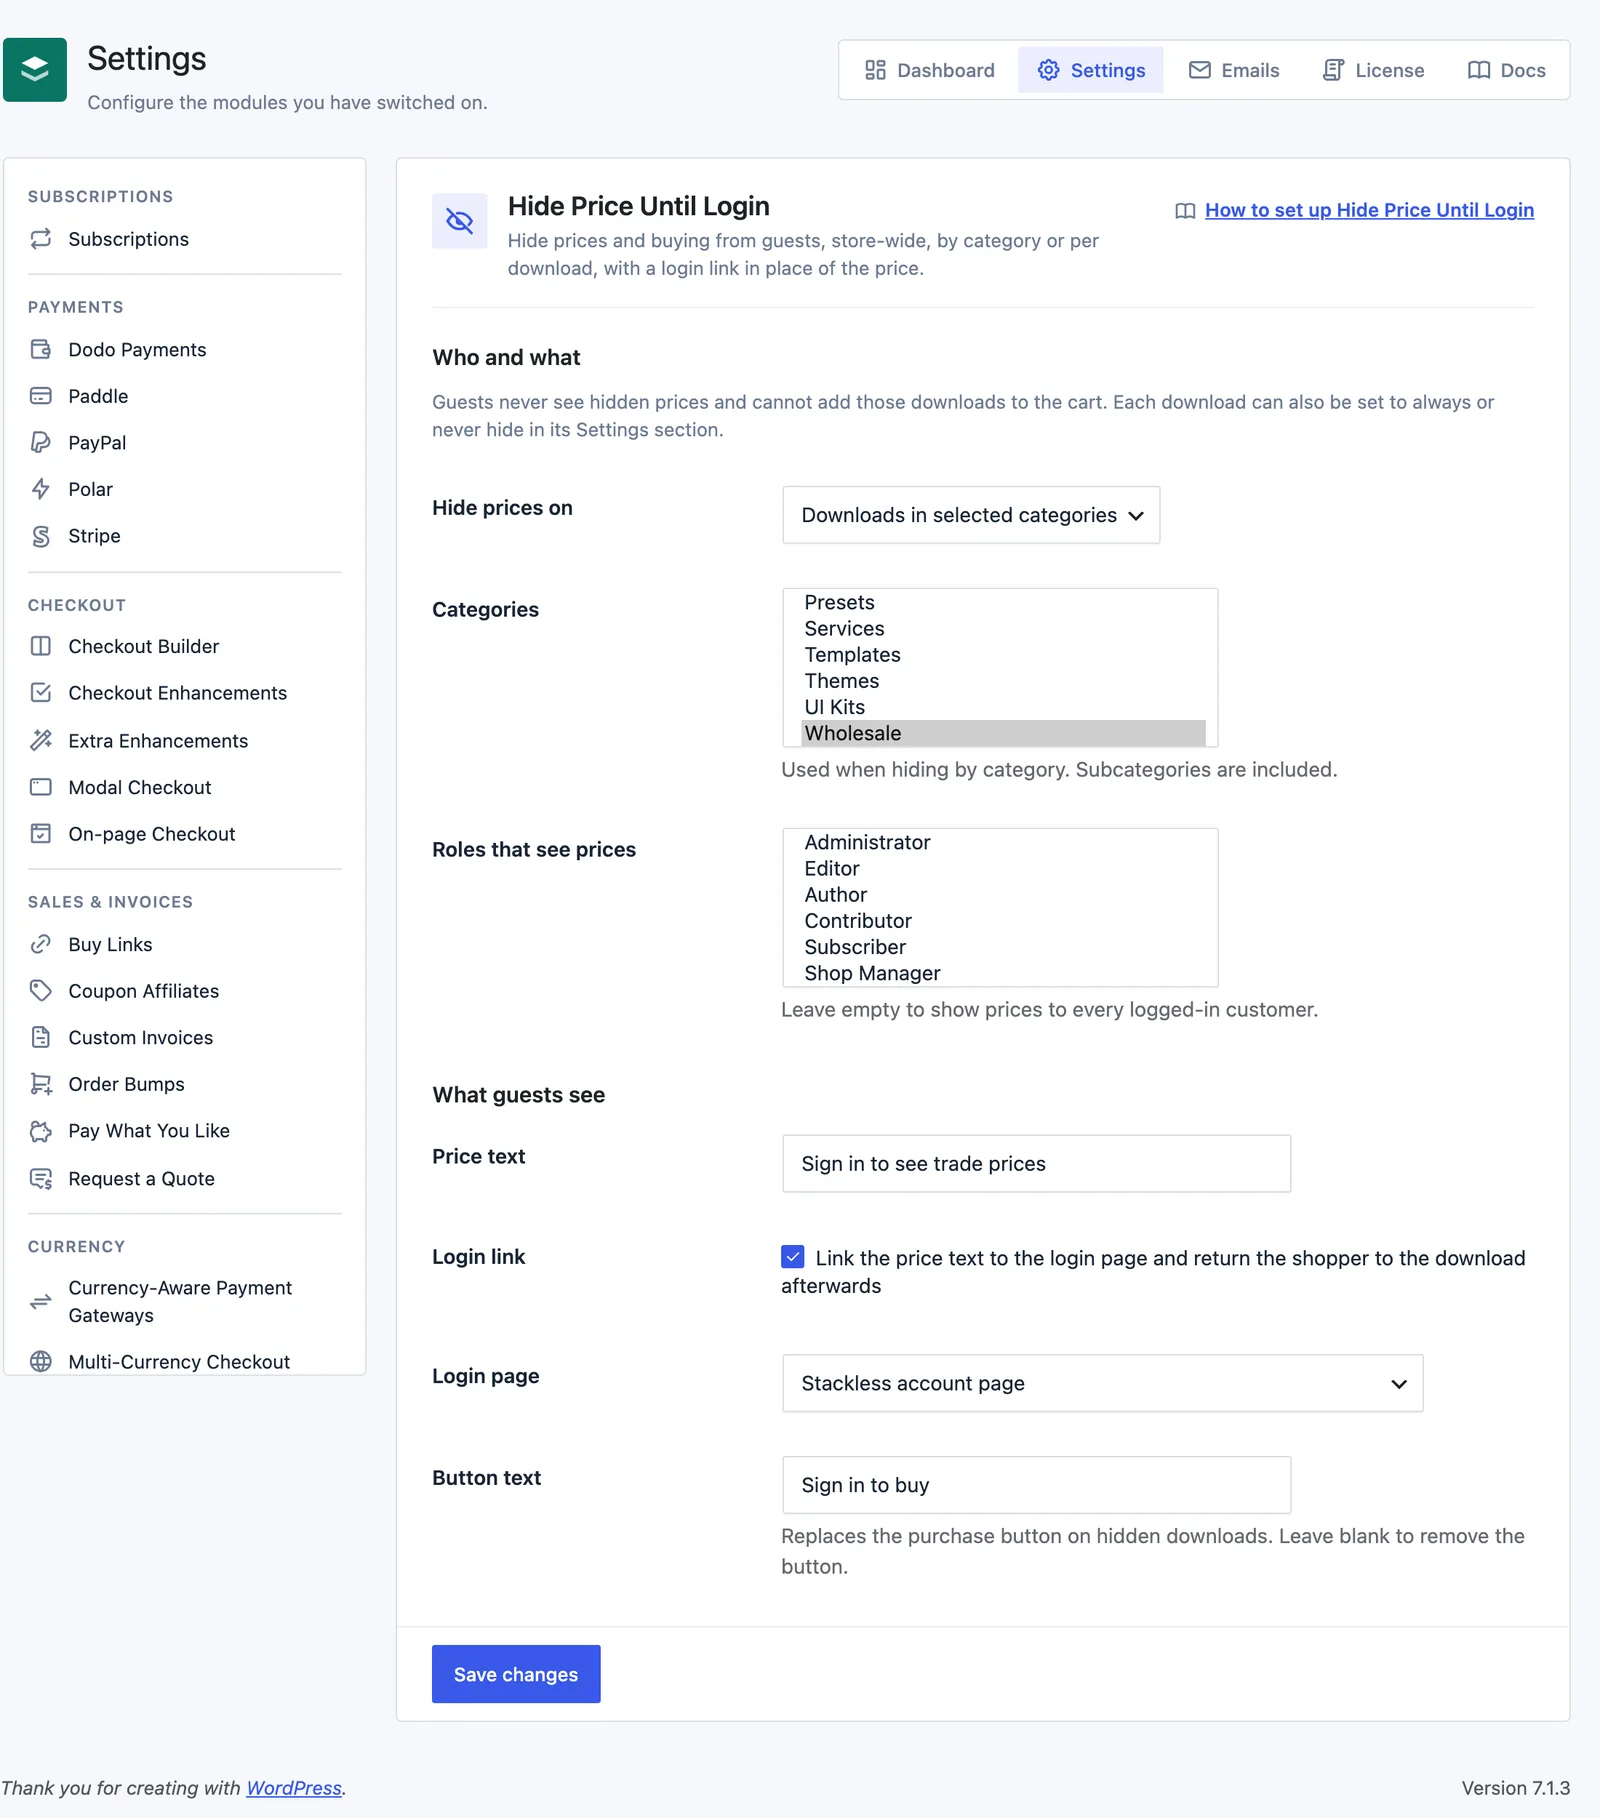
Task: Switch to the Emails tab
Action: [1234, 70]
